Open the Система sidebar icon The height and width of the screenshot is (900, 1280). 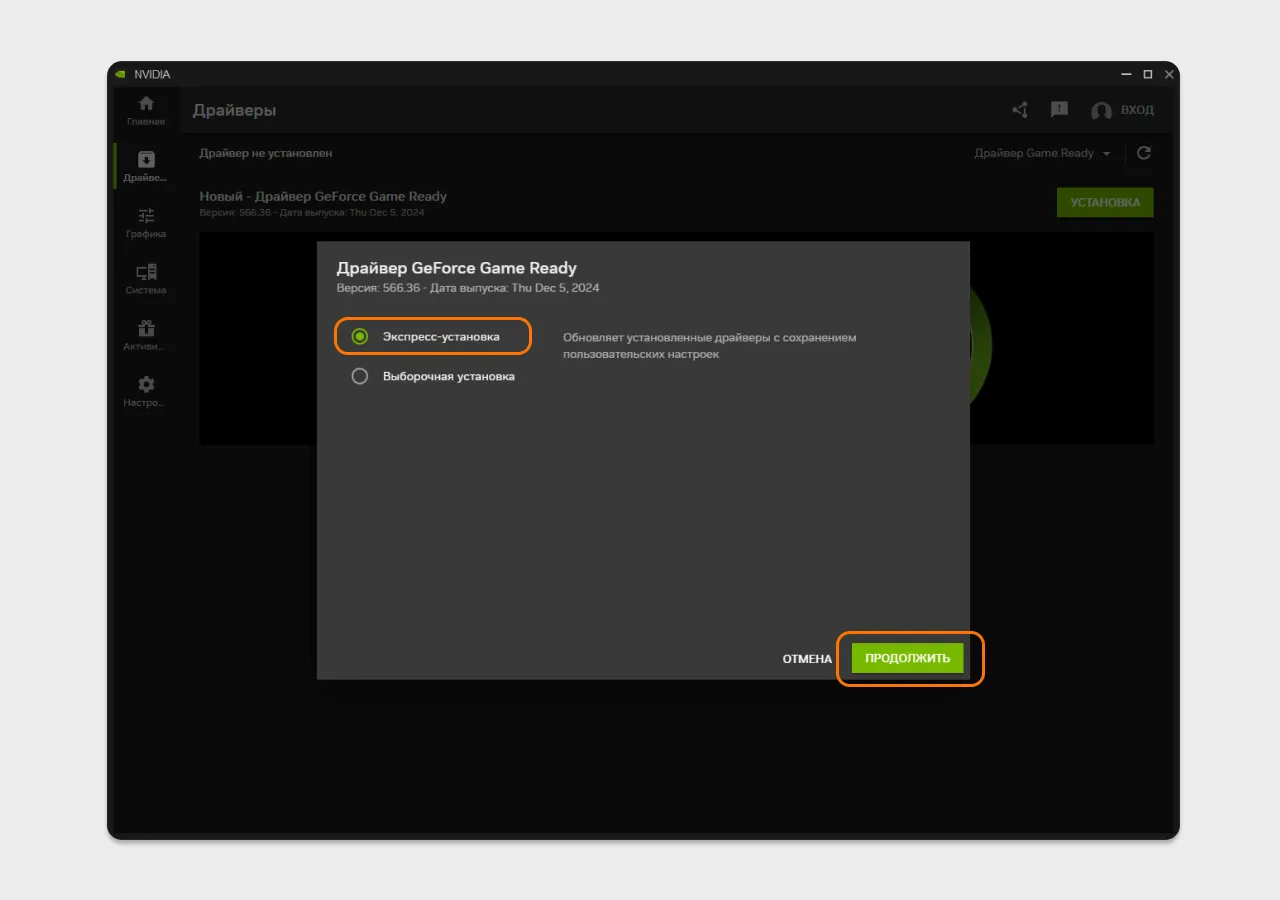pos(146,272)
